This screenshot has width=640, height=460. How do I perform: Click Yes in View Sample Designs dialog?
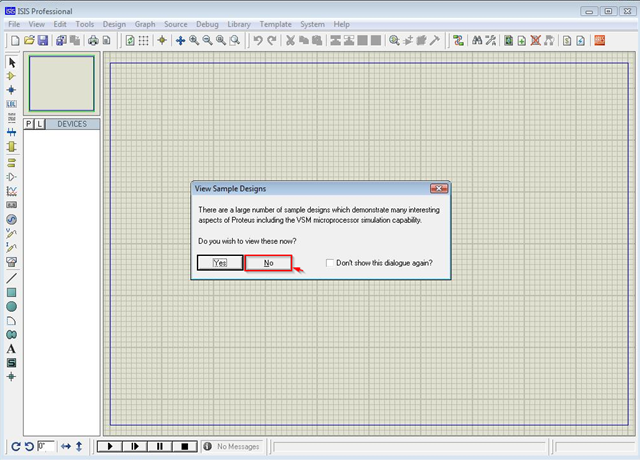pyautogui.click(x=220, y=263)
